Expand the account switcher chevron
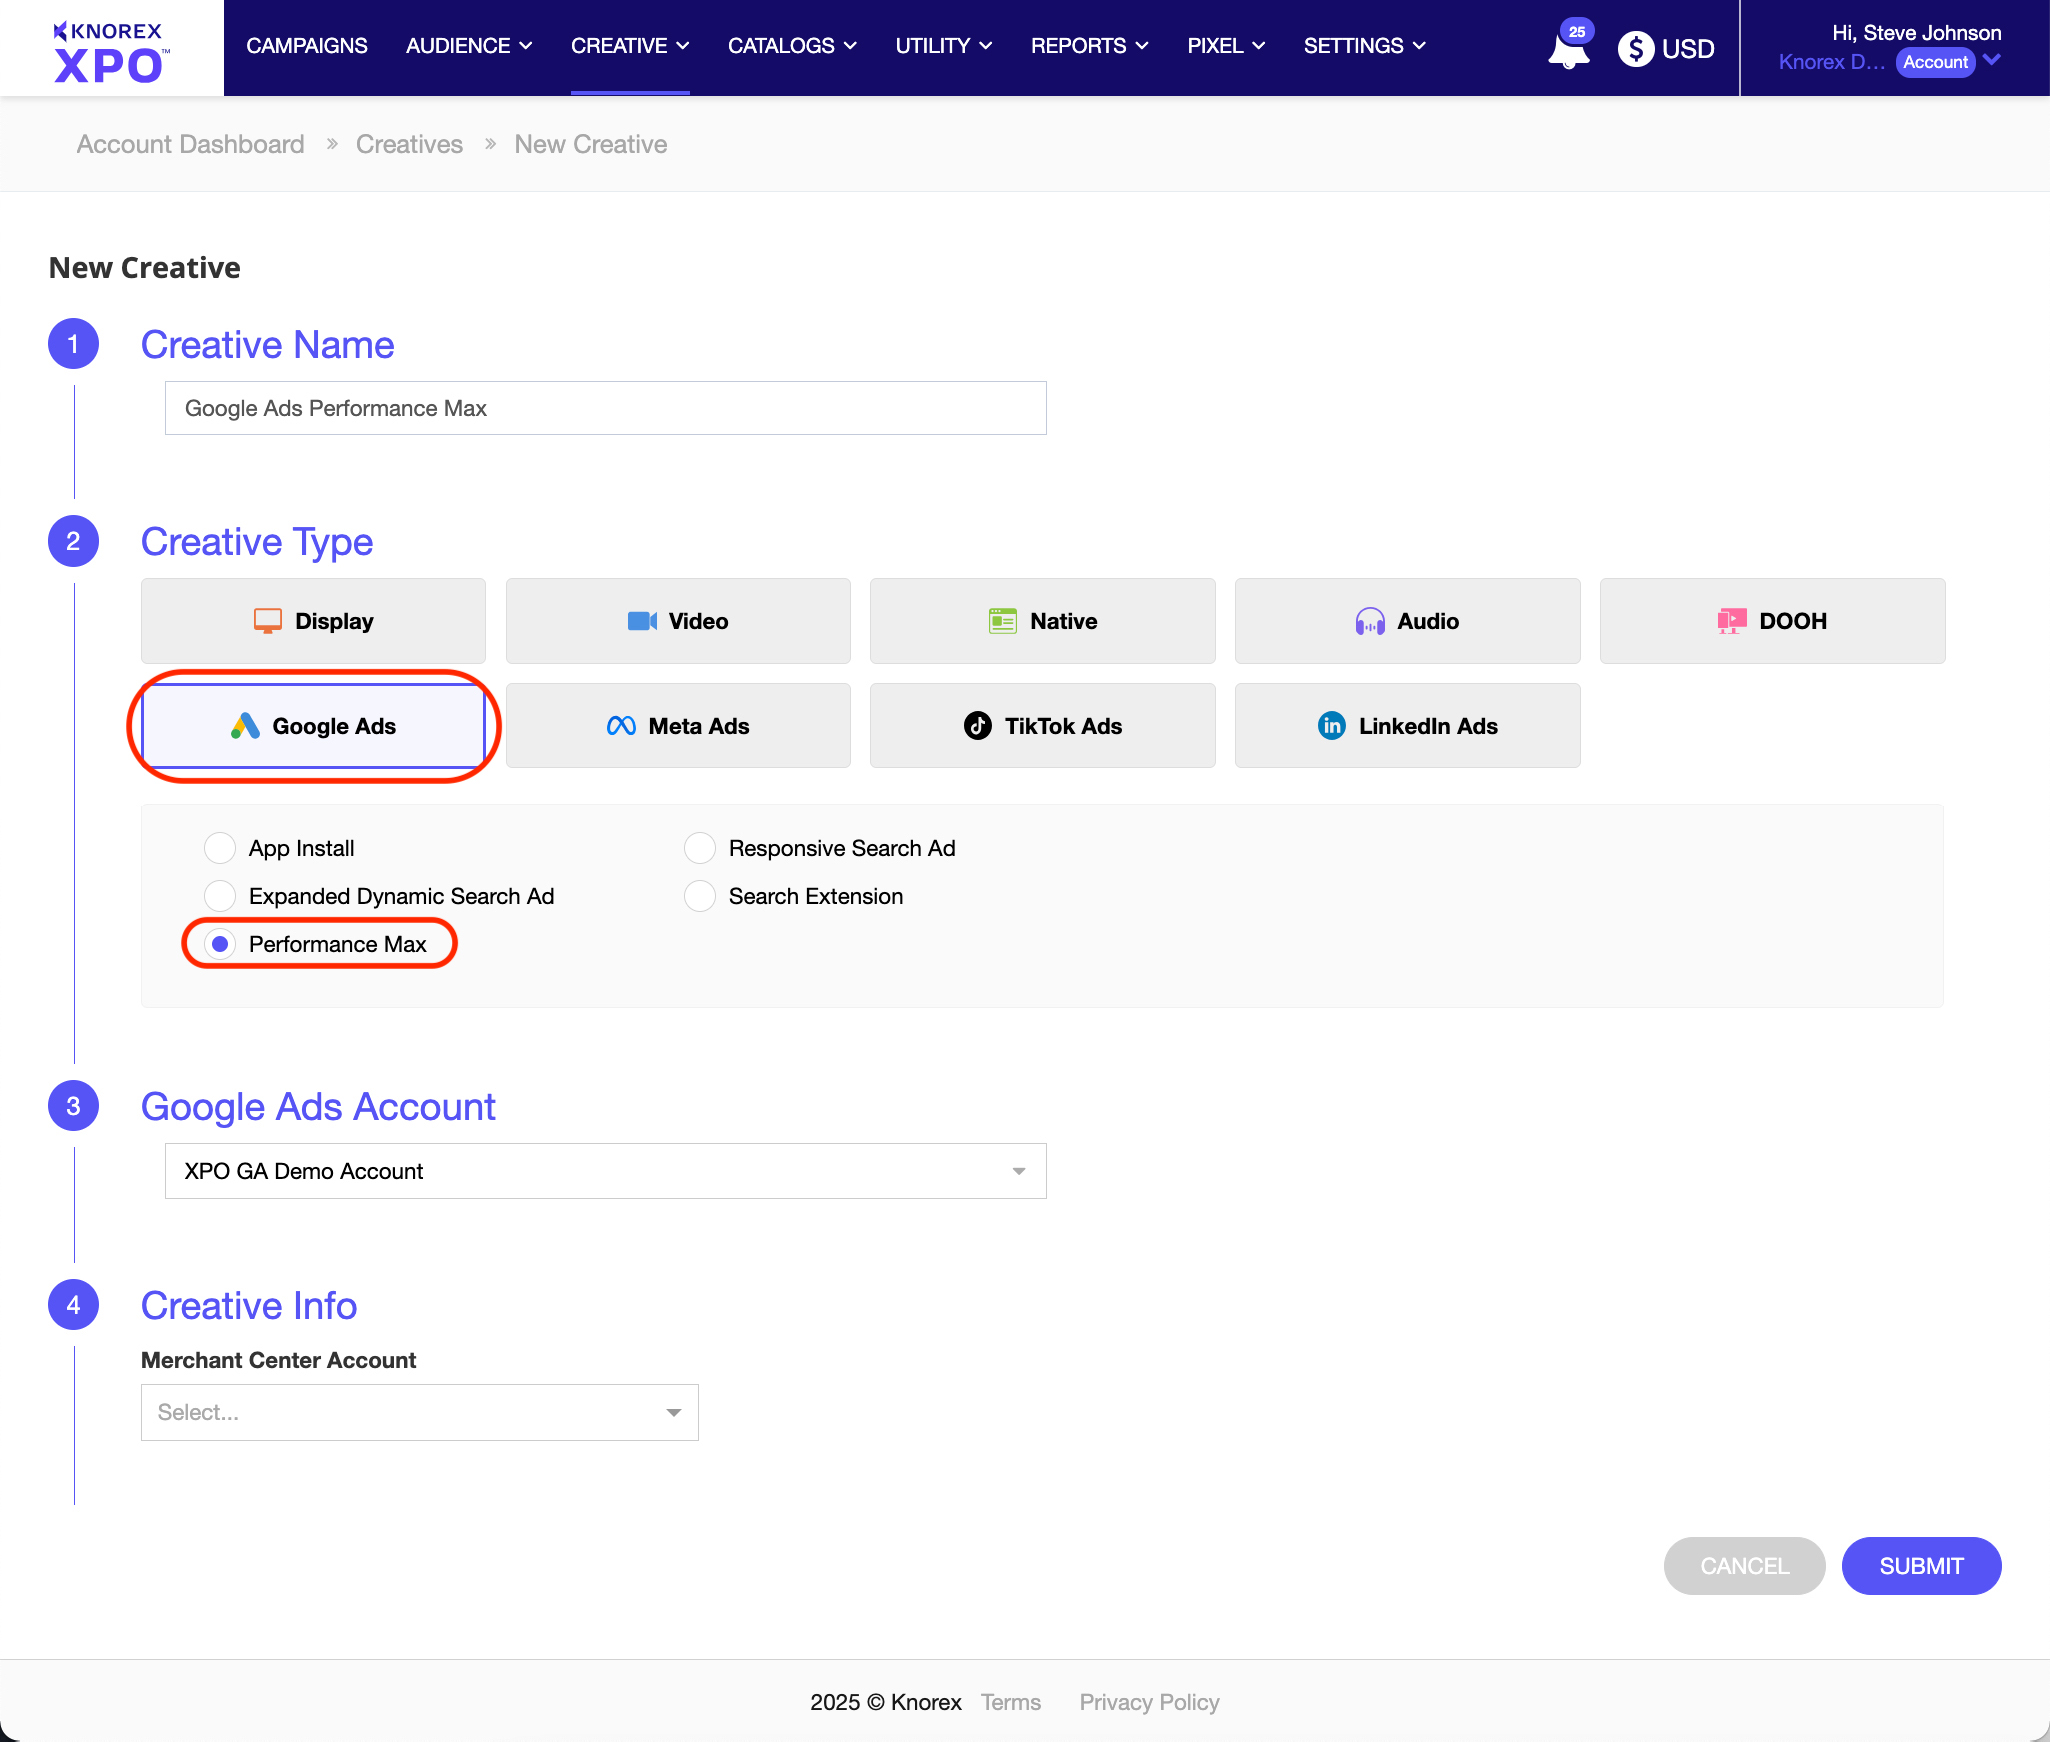 coord(2000,61)
